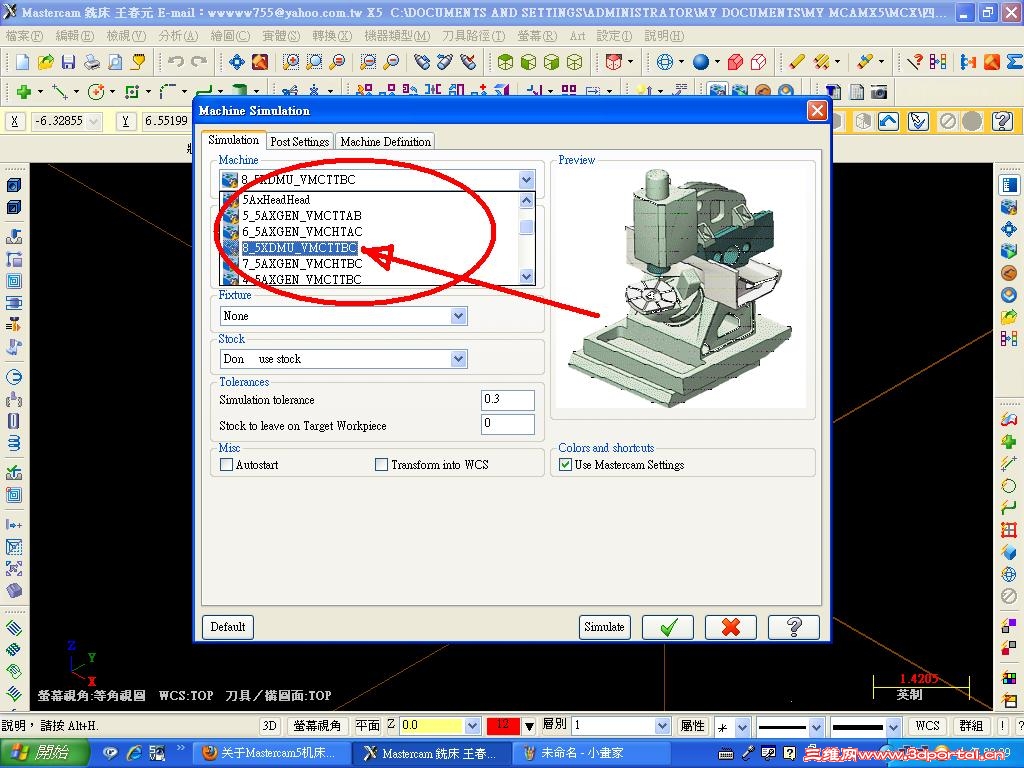
Task: Click the camera screenshot icon in toolbar
Action: (879, 92)
